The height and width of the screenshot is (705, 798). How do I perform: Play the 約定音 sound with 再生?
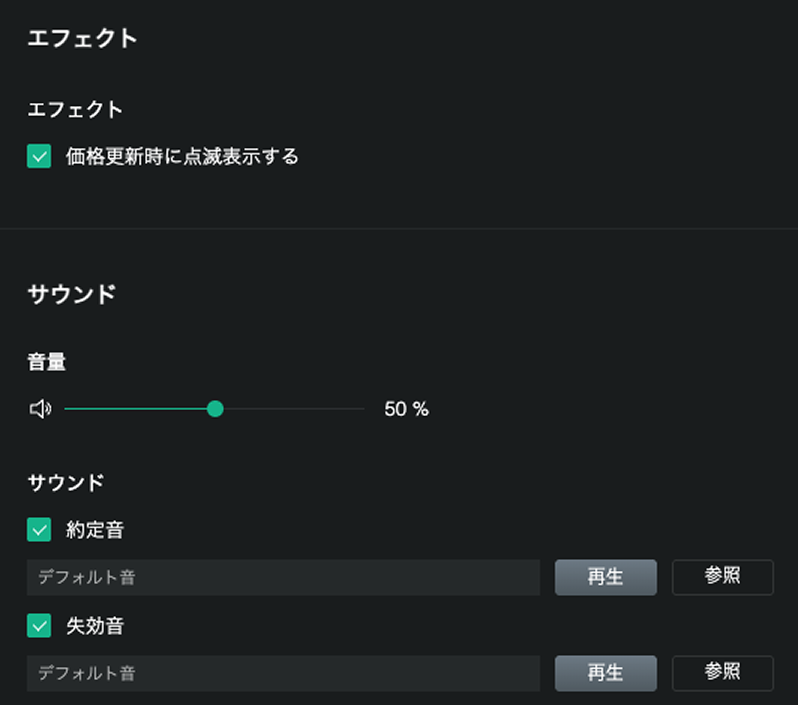click(x=605, y=577)
